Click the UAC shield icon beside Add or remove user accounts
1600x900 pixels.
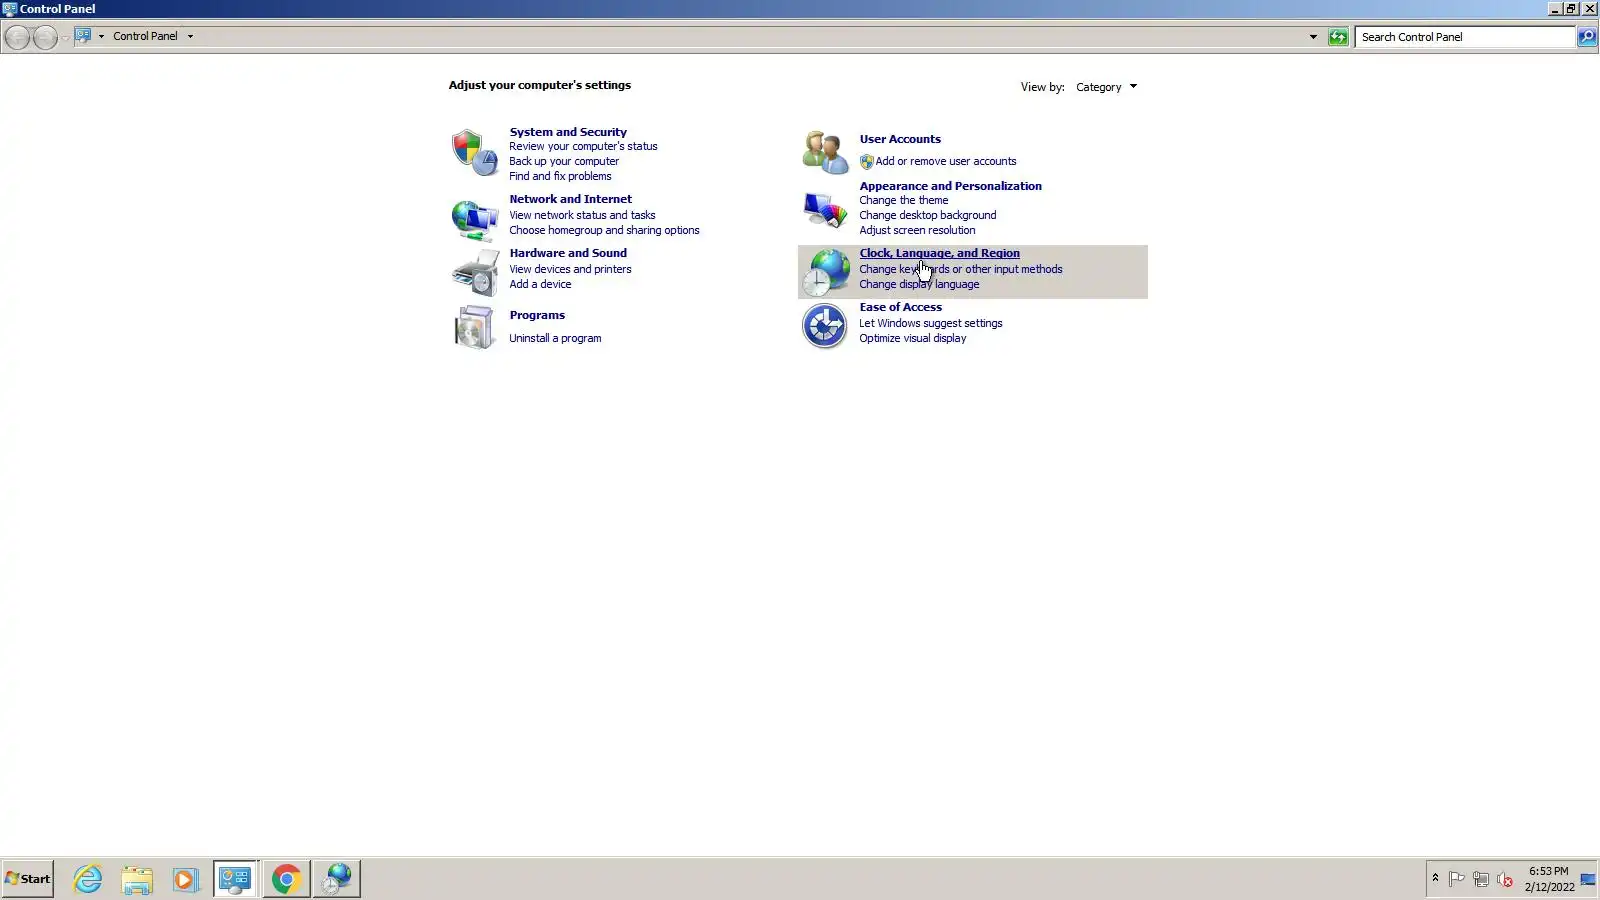[x=866, y=162]
